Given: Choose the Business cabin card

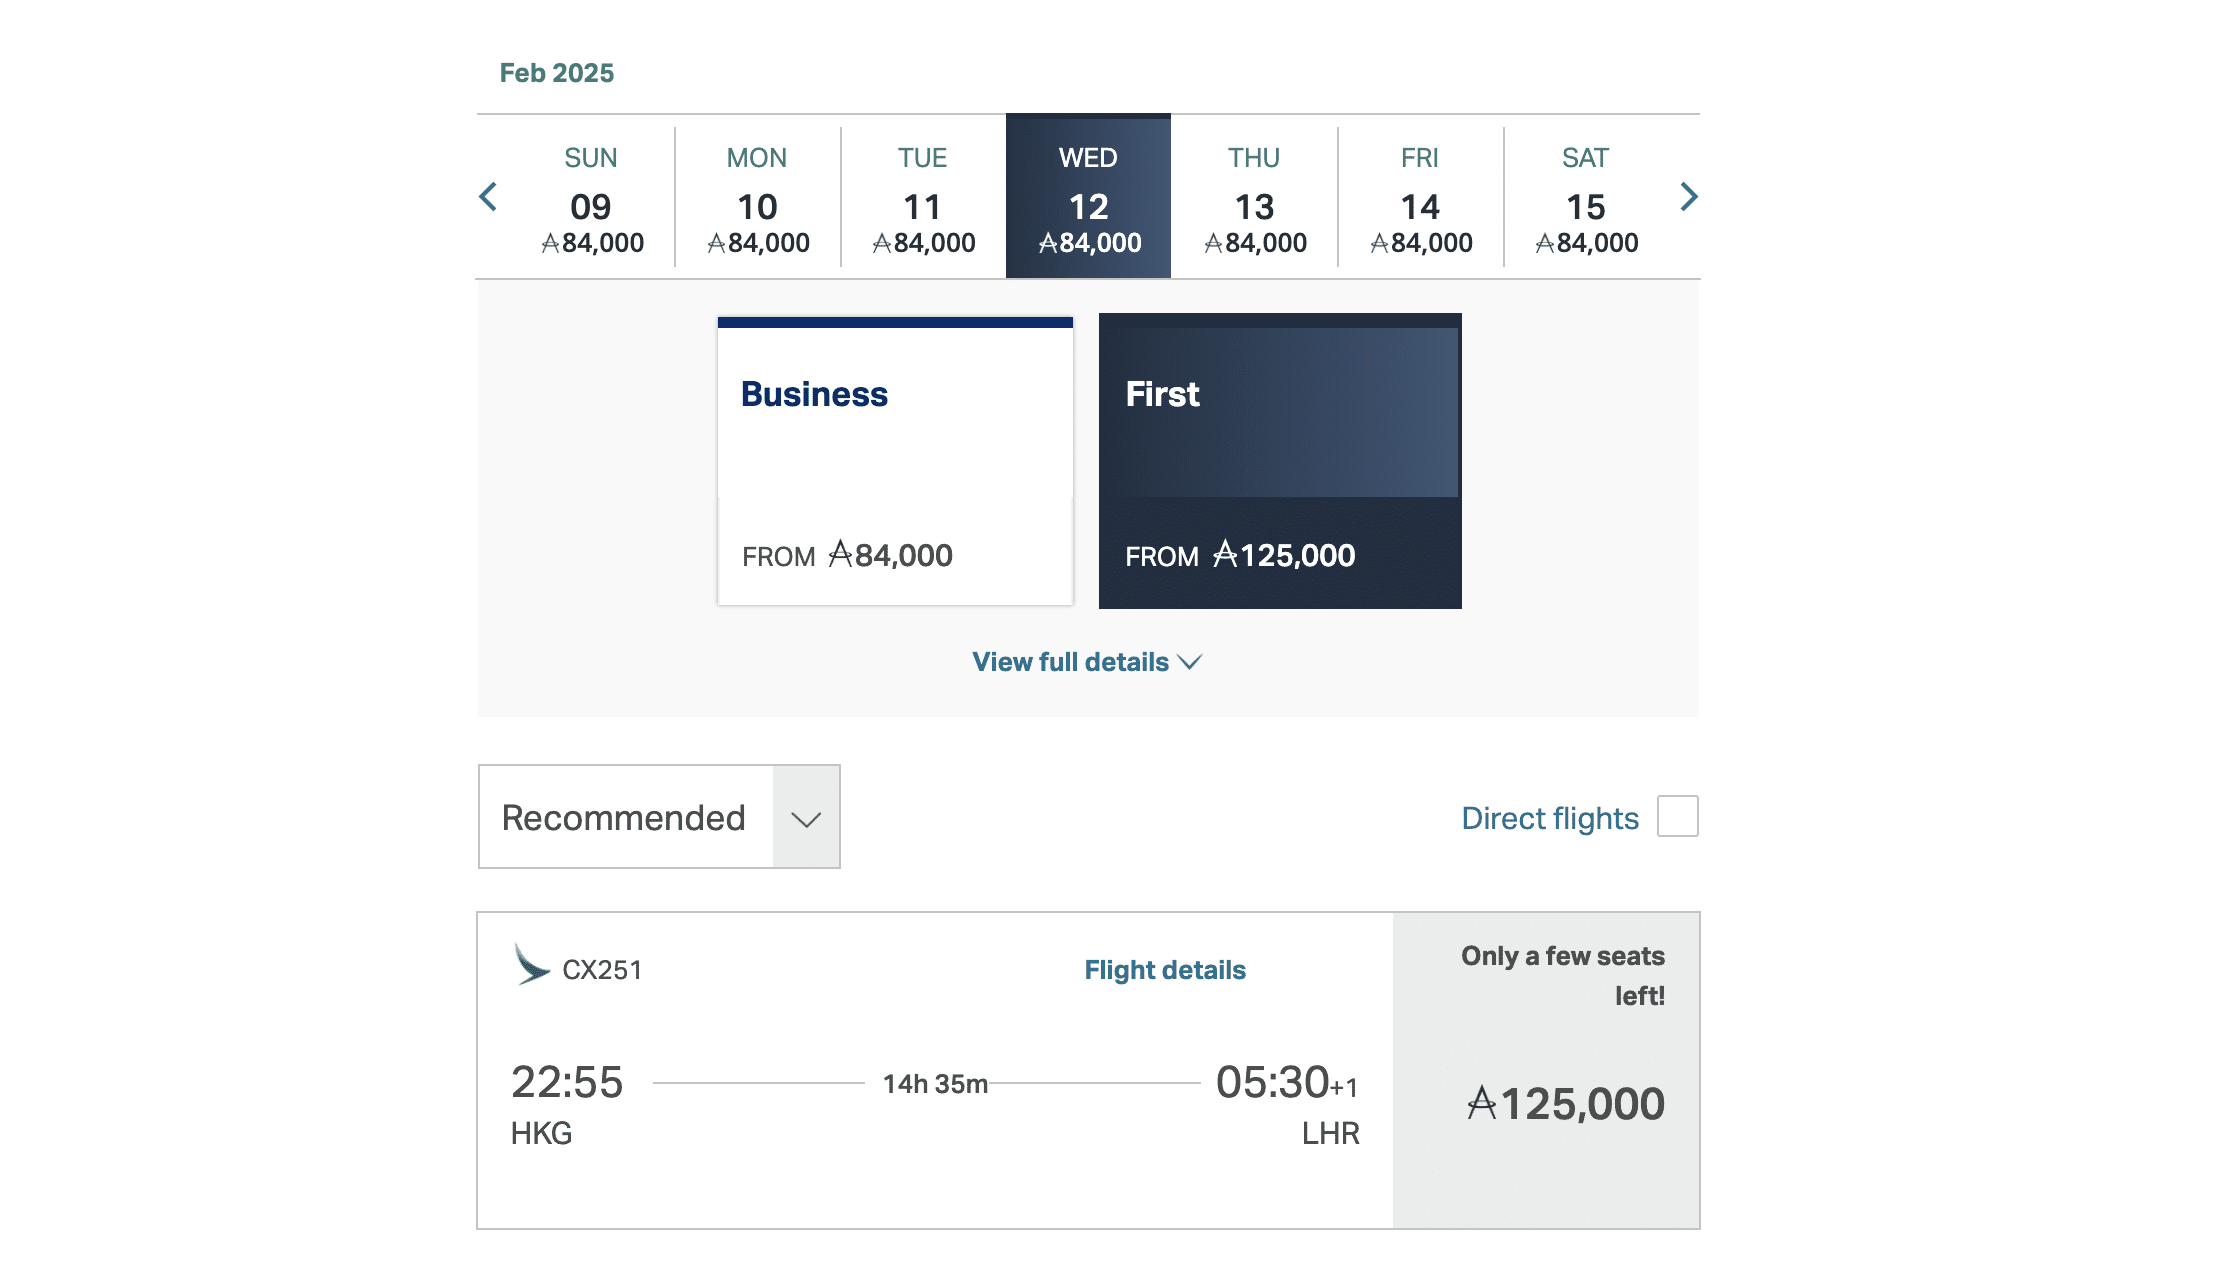Looking at the screenshot, I should (x=895, y=462).
